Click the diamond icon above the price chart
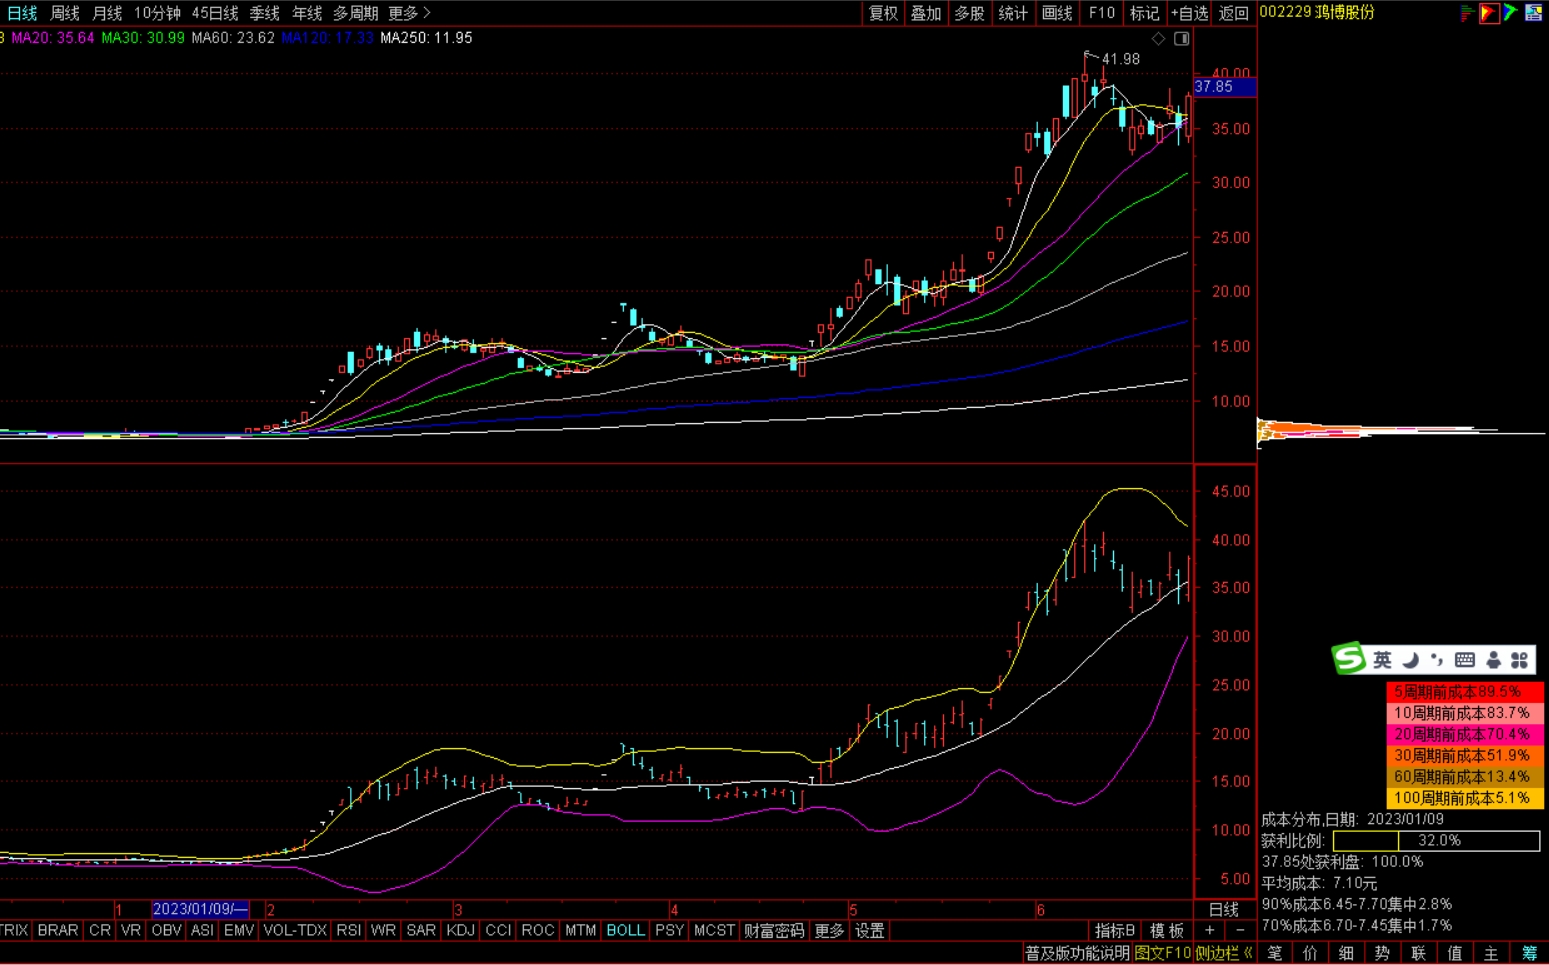 coord(1158,39)
